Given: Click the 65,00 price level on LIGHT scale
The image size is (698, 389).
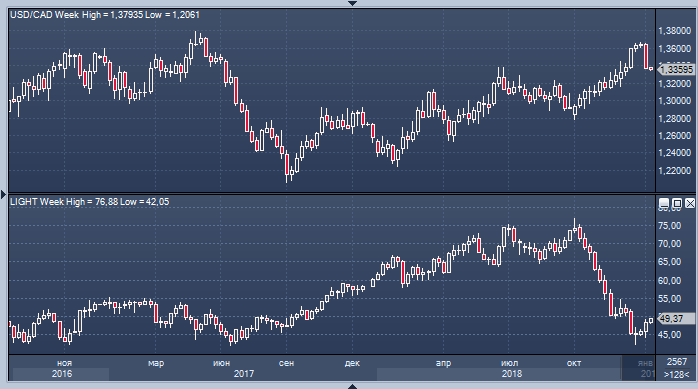Looking at the screenshot, I should tap(670, 262).
